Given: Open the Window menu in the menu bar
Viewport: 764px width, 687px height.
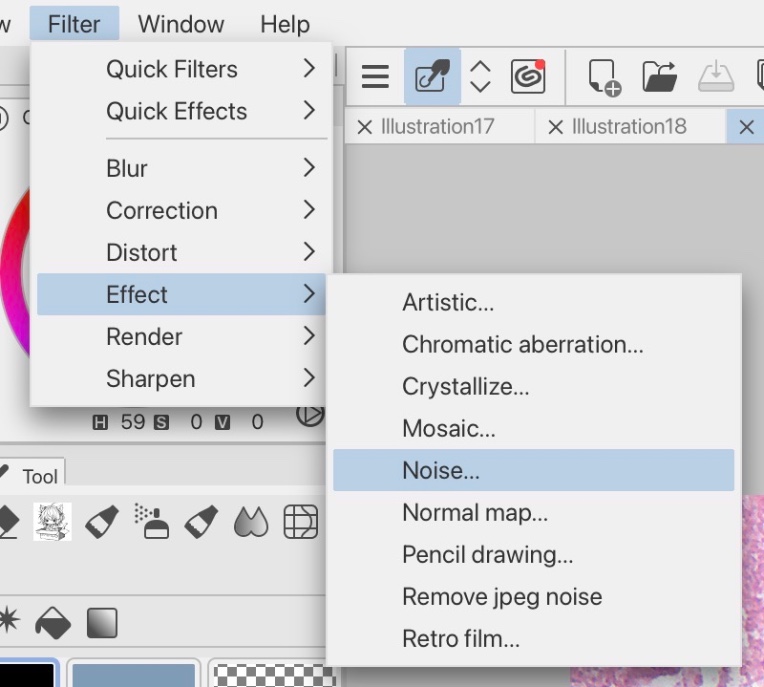Looking at the screenshot, I should 181,24.
